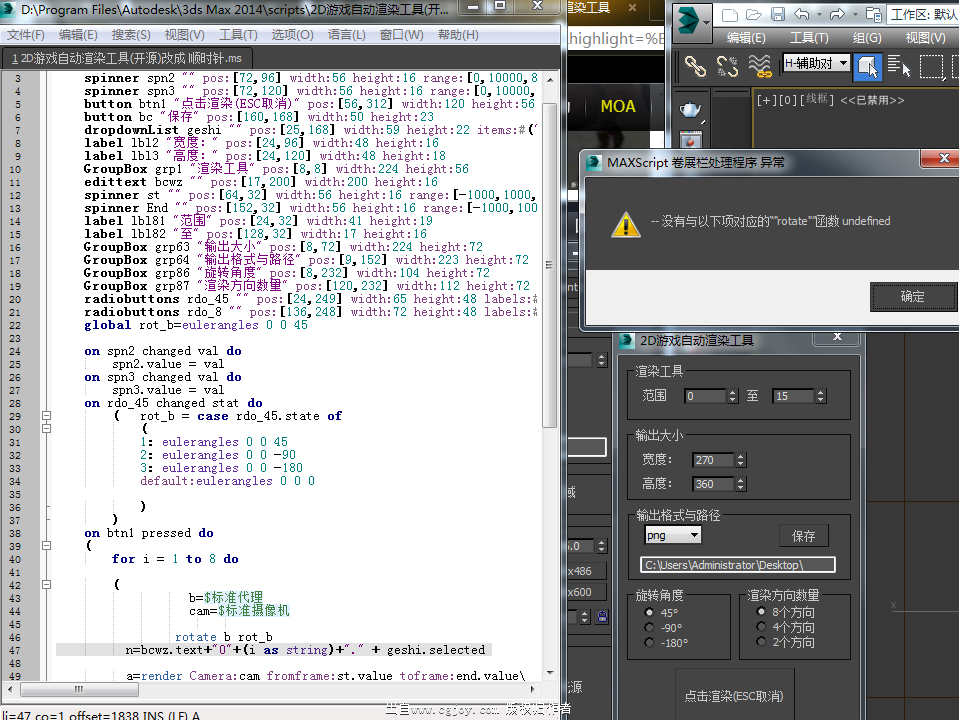This screenshot has height=720, width=959.
Task: Close the 2D游戏自动渲染工具 rollout window
Action: coord(837,337)
